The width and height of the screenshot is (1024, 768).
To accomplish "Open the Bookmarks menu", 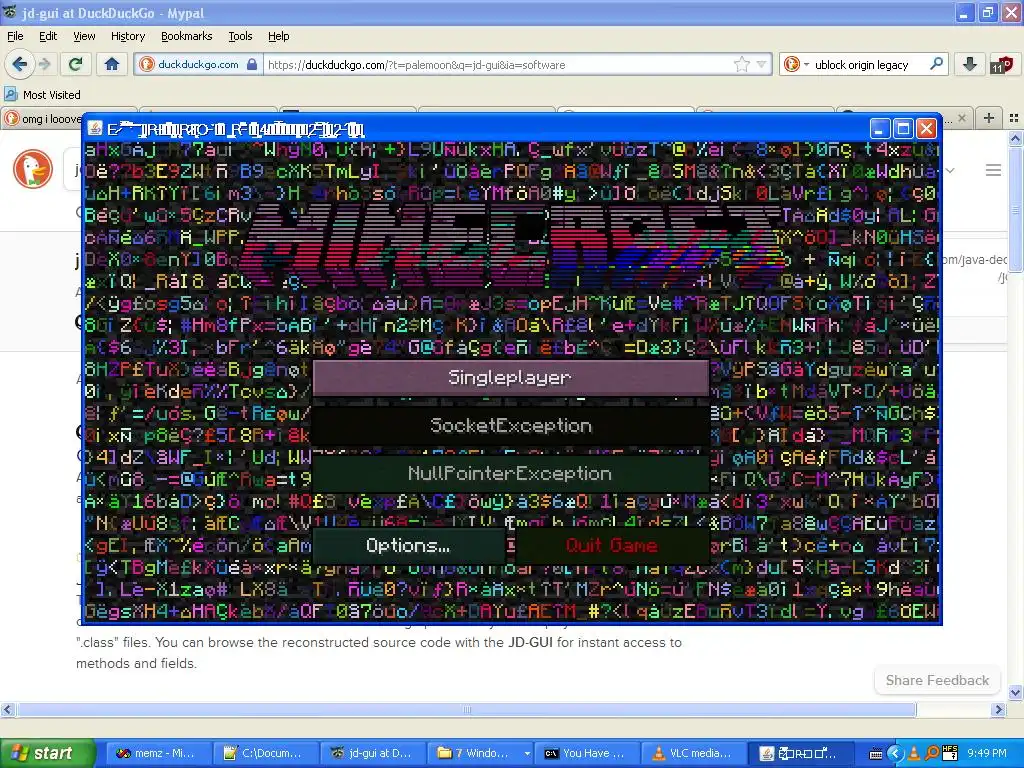I will pyautogui.click(x=186, y=36).
